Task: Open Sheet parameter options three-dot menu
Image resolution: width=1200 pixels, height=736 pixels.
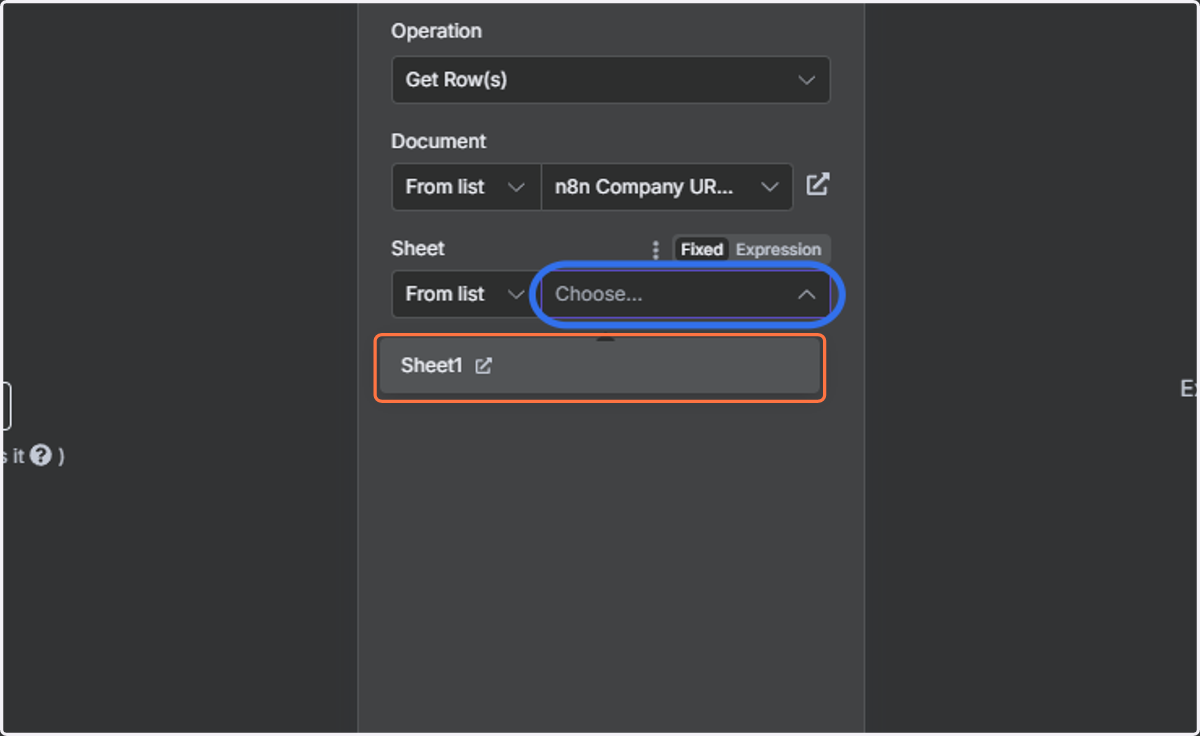Action: [x=656, y=250]
